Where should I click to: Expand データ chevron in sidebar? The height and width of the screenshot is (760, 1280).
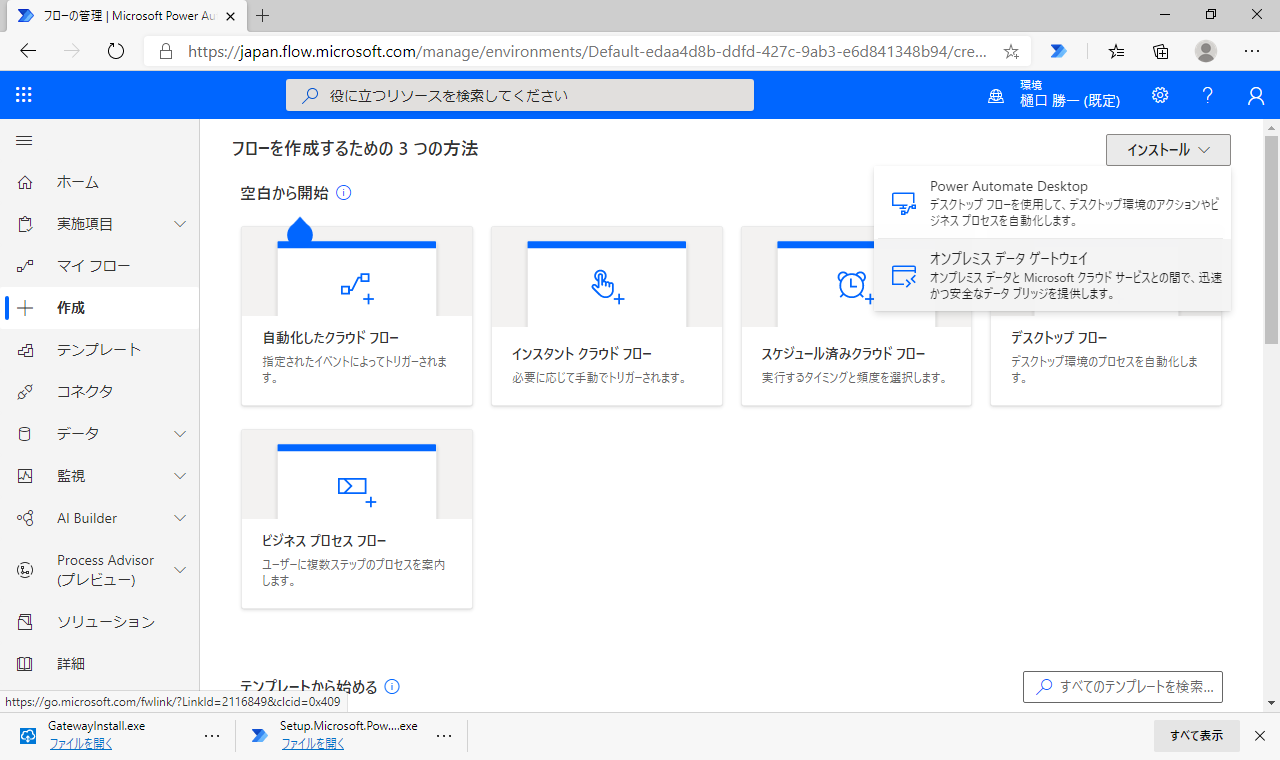(180, 434)
